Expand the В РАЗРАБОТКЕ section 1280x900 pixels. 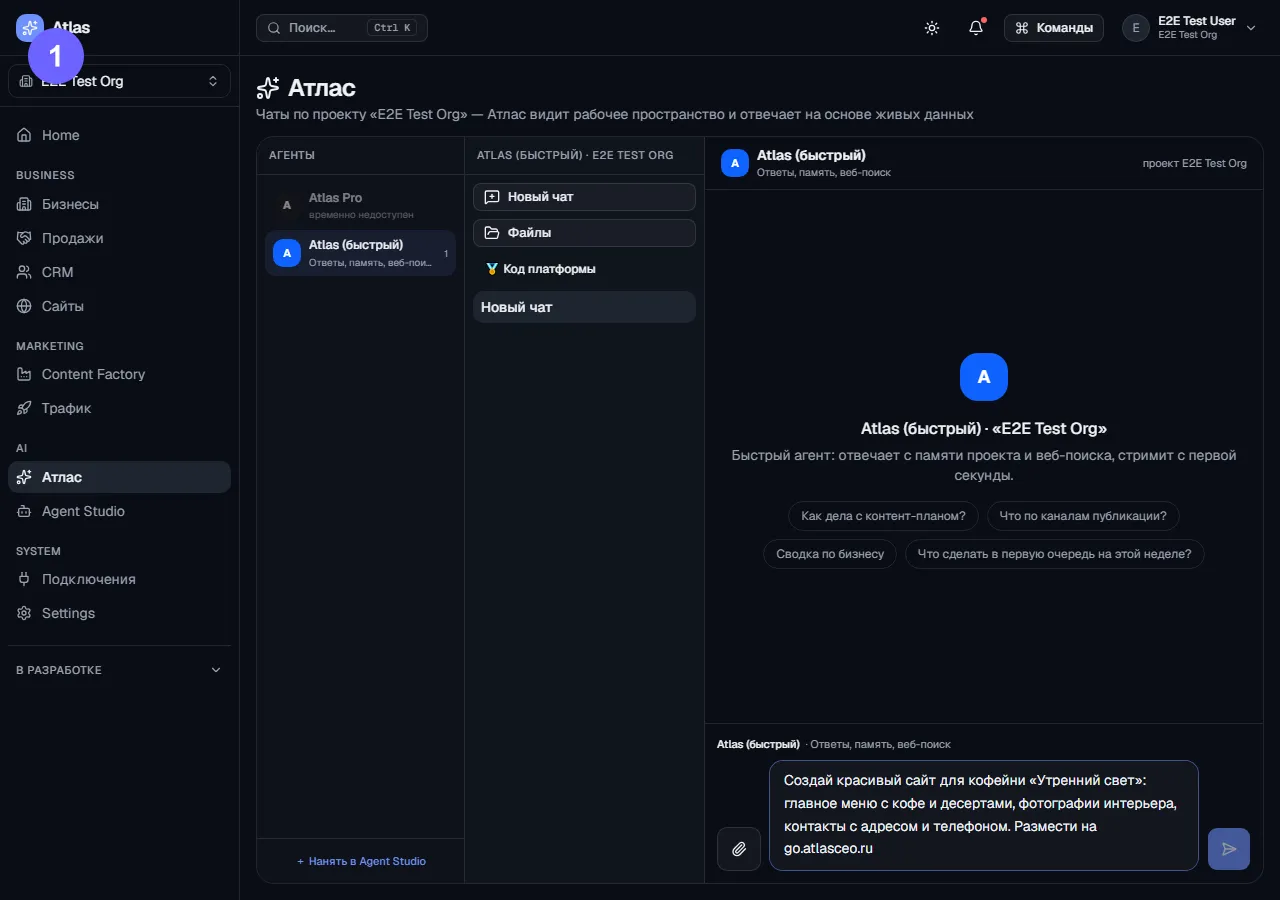coord(119,670)
